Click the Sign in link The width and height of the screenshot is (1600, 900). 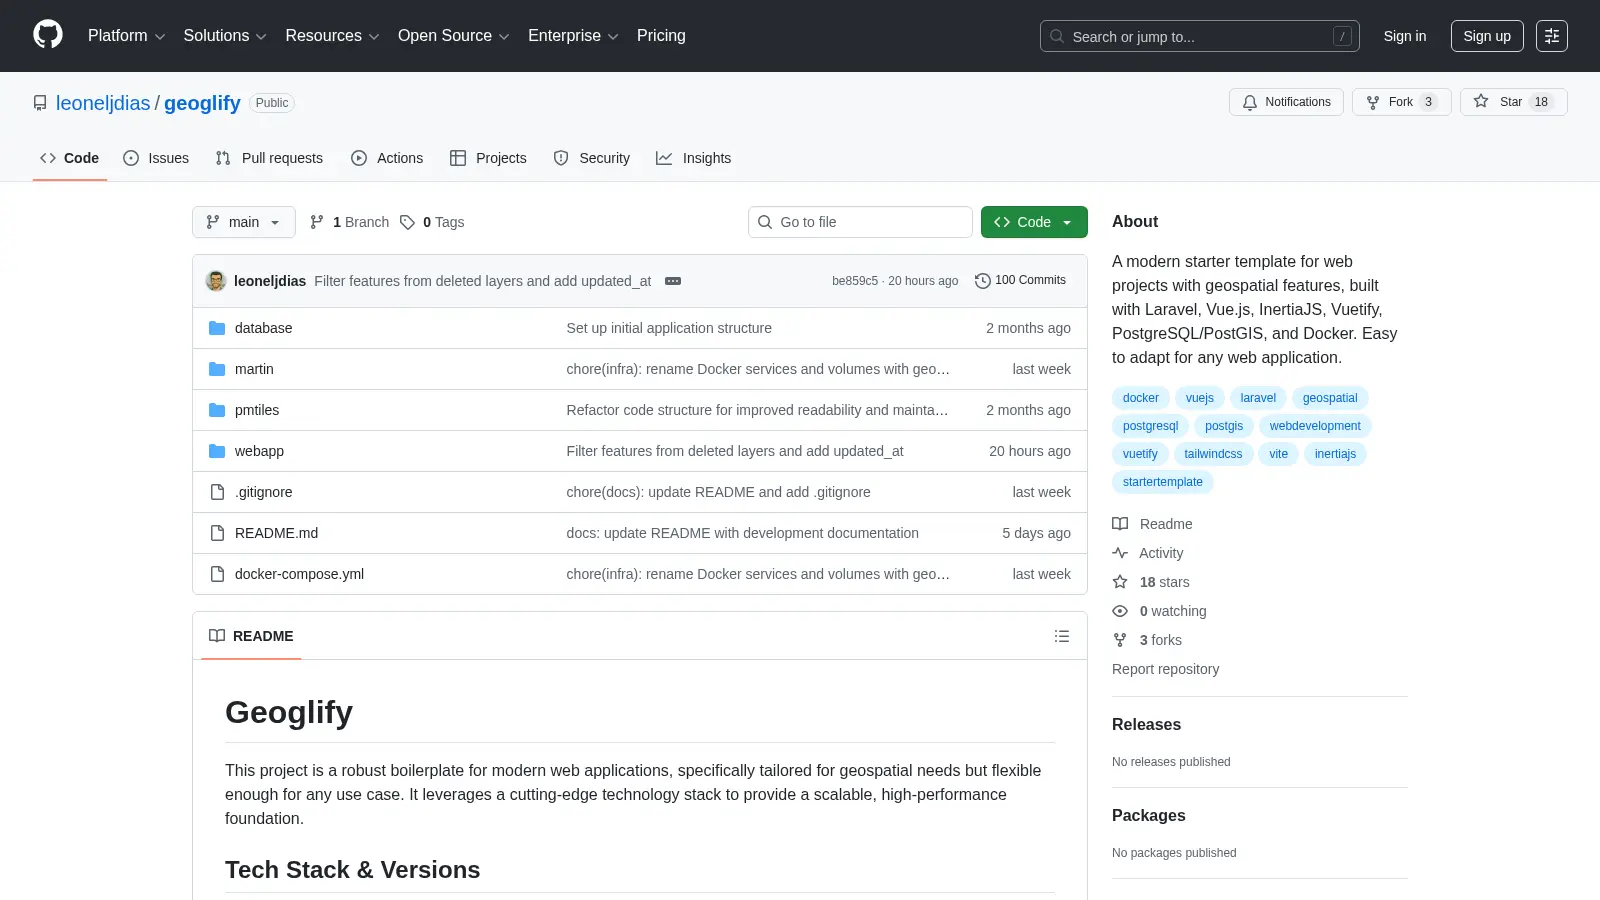pos(1405,36)
